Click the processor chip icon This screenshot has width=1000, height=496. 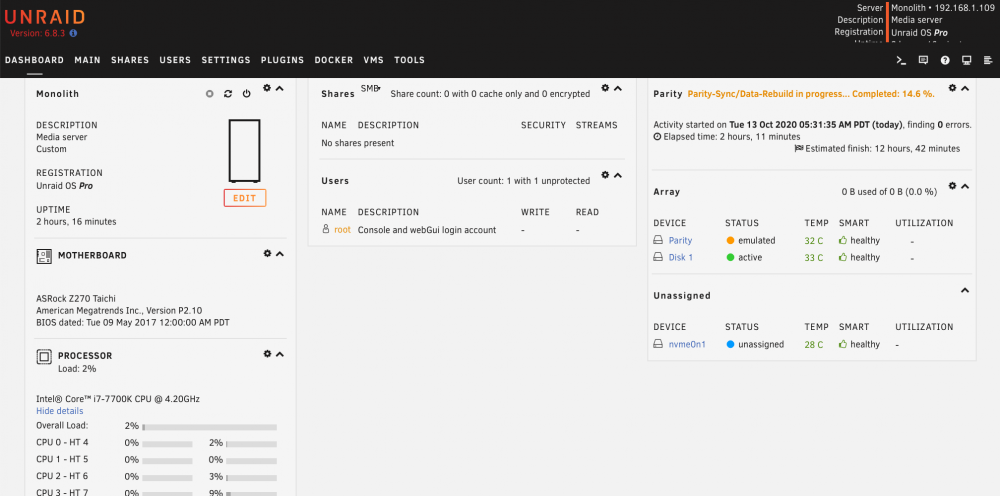tap(44, 357)
